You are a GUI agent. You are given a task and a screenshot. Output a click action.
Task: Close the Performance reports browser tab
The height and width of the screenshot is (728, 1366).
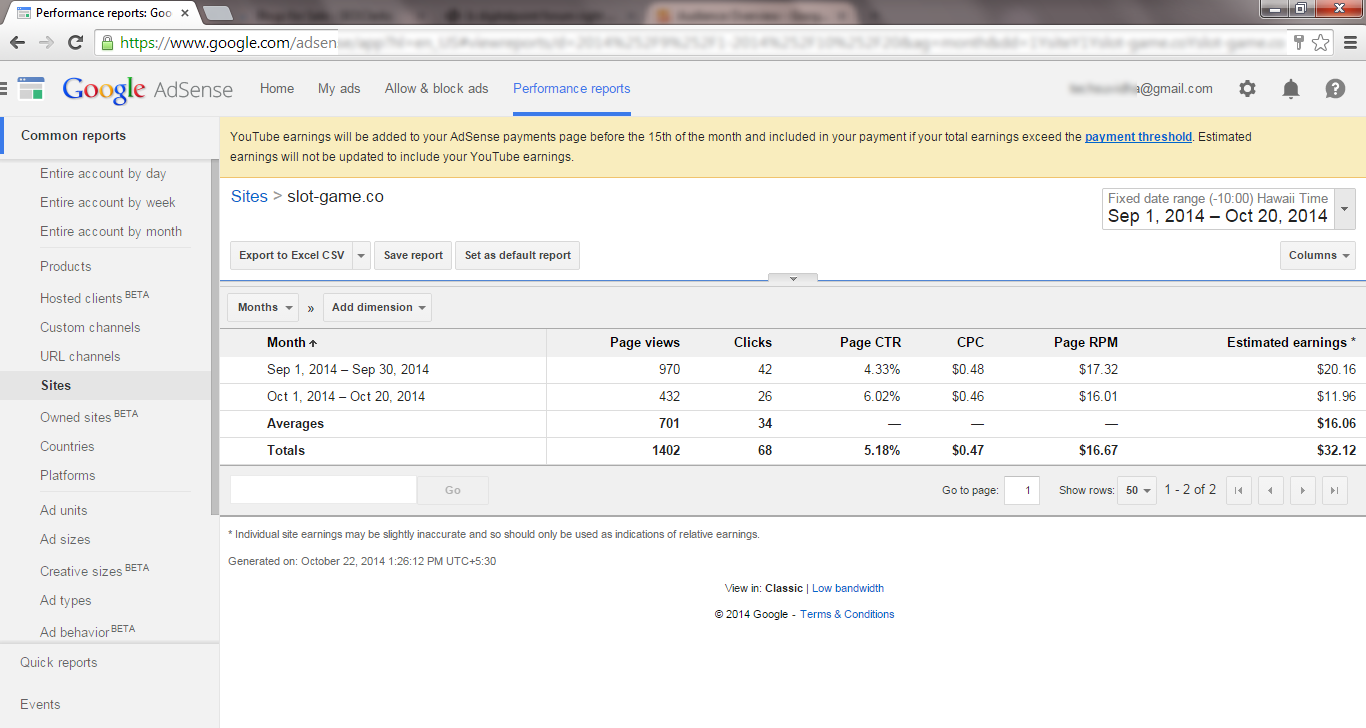(x=185, y=14)
